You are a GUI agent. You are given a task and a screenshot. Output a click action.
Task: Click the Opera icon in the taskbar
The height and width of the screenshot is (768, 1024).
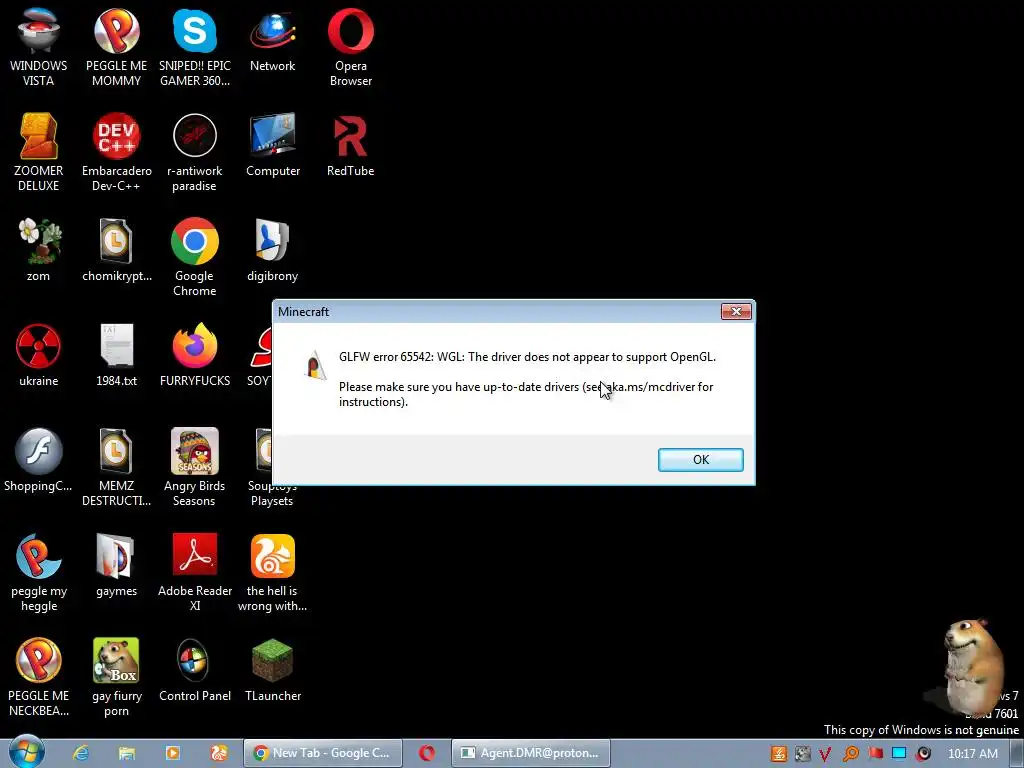426,753
